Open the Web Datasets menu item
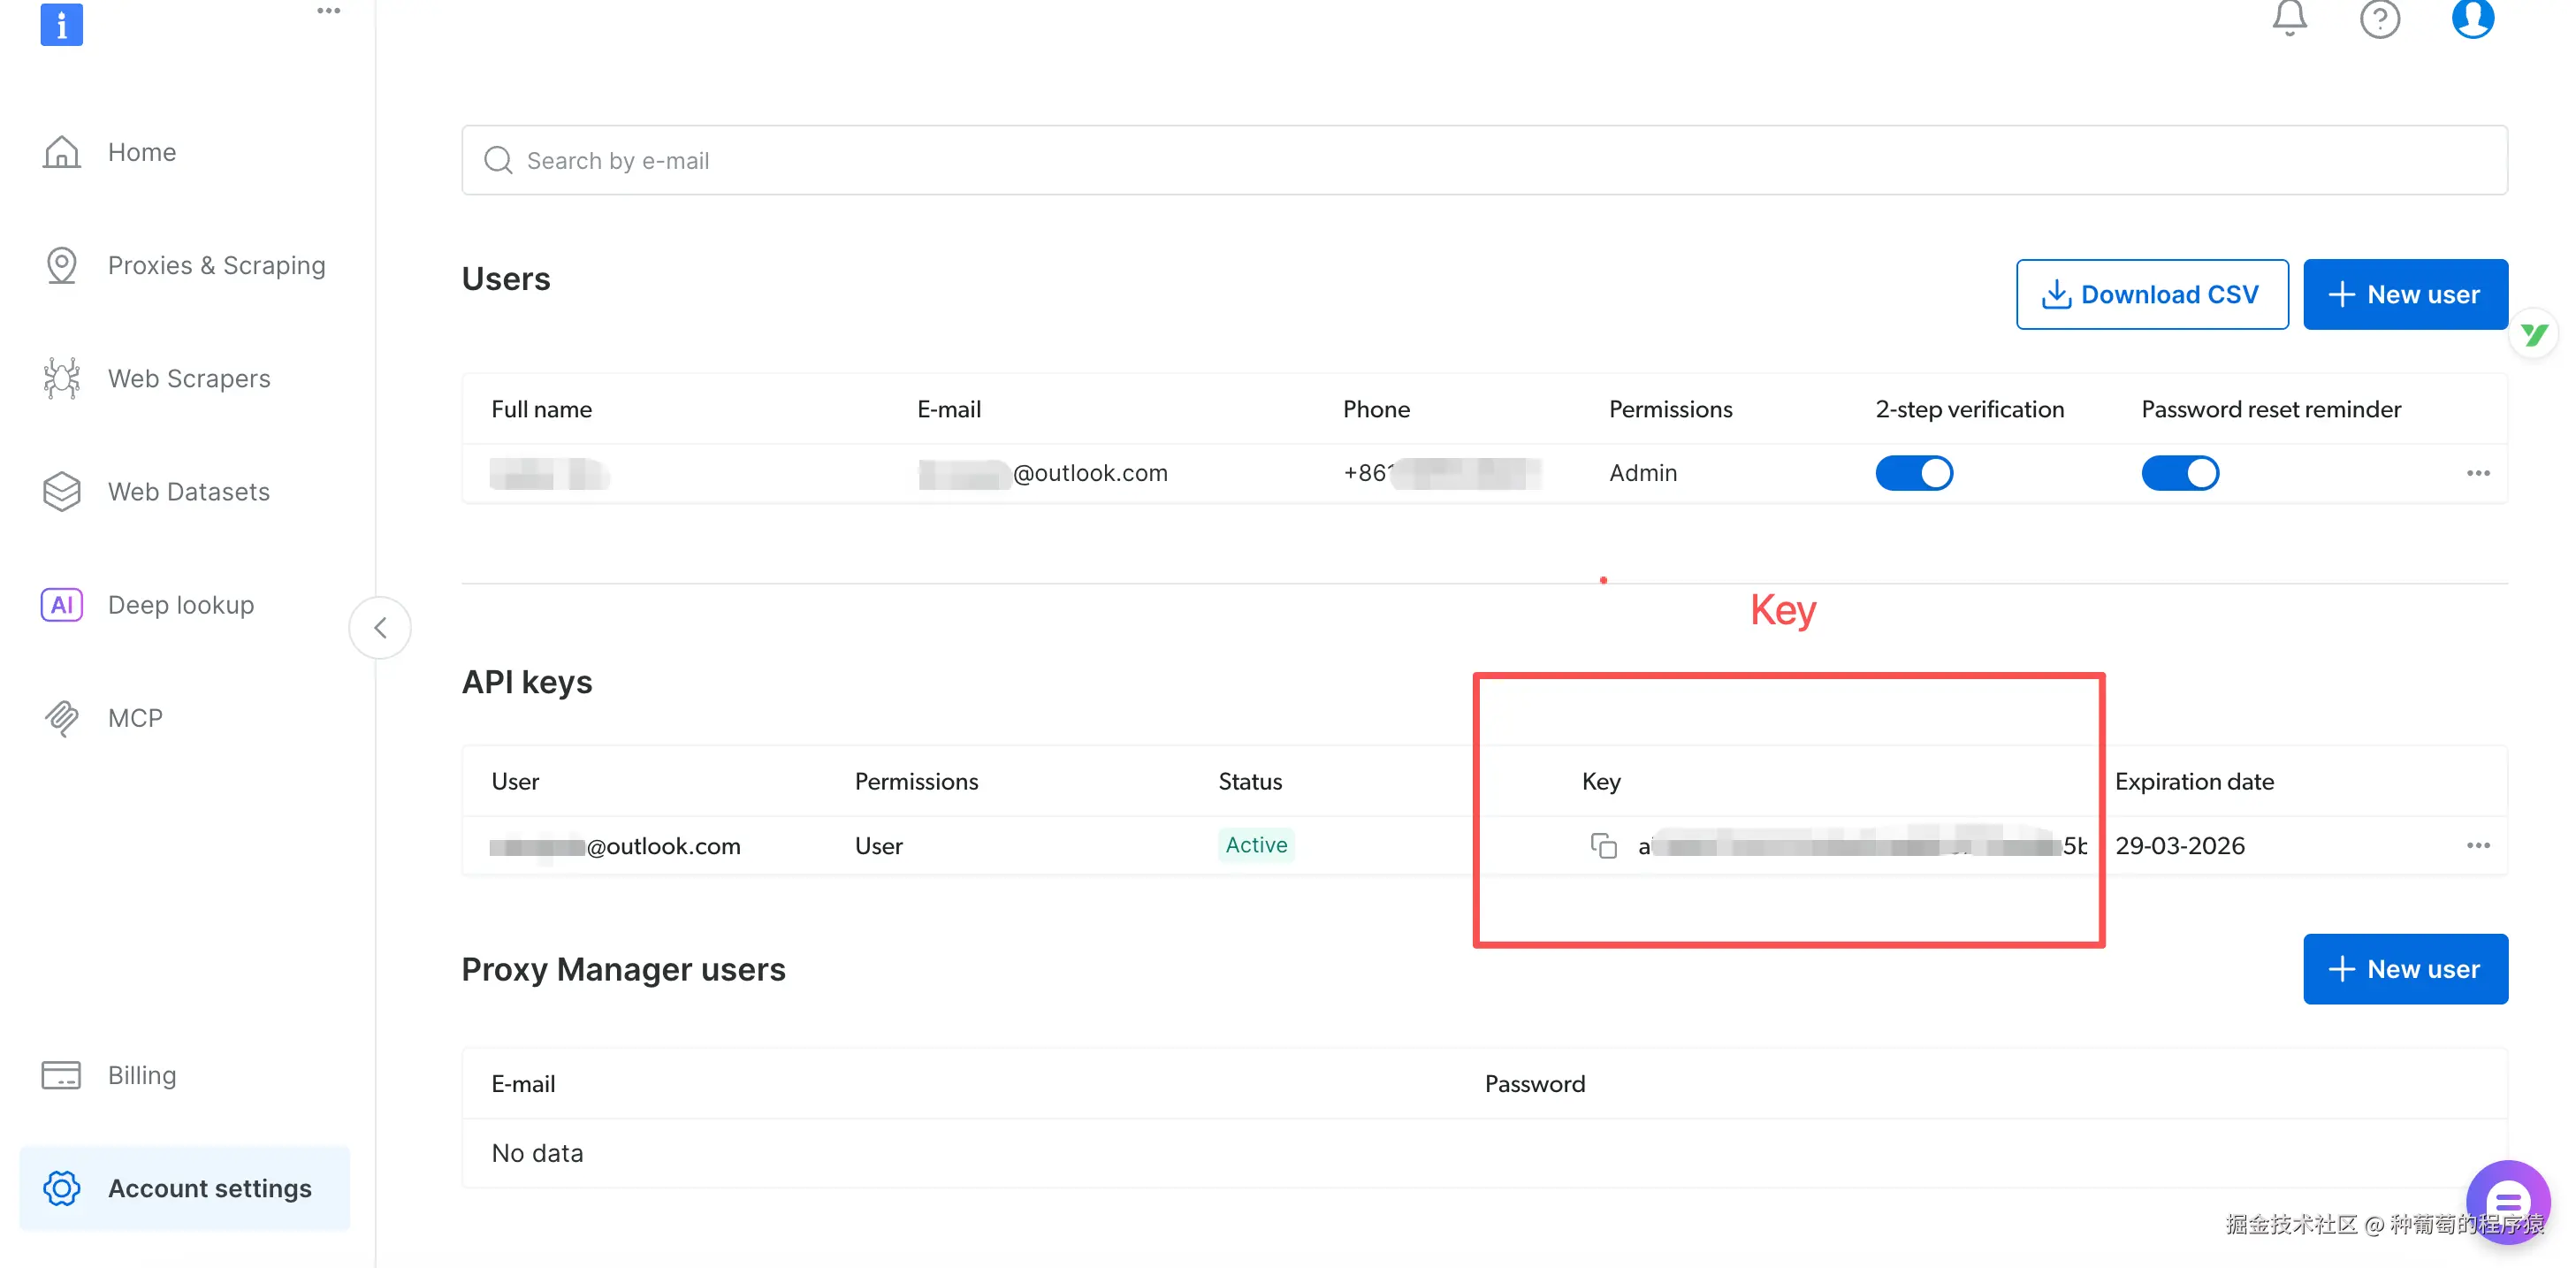 188,491
